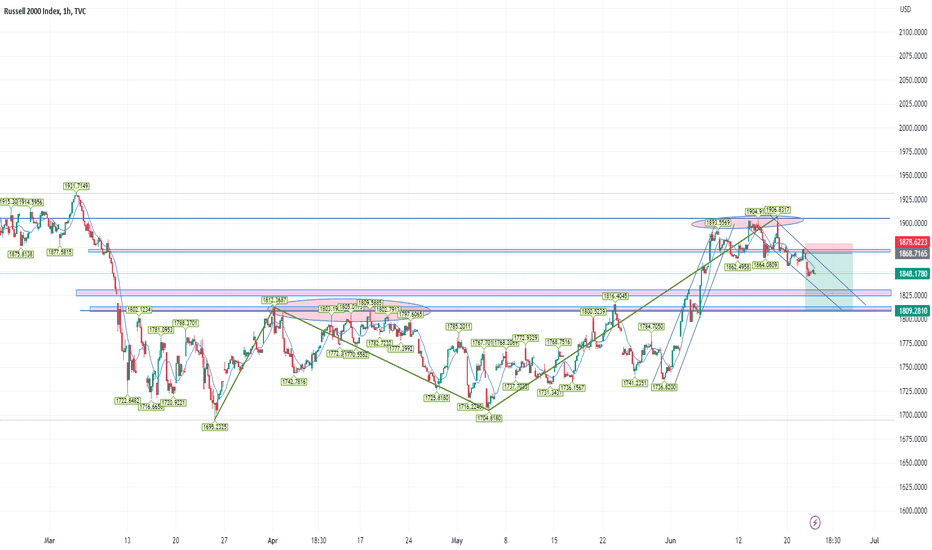Select the 1736.1567 low pivot label
The width and height of the screenshot is (932, 550).
click(x=572, y=388)
